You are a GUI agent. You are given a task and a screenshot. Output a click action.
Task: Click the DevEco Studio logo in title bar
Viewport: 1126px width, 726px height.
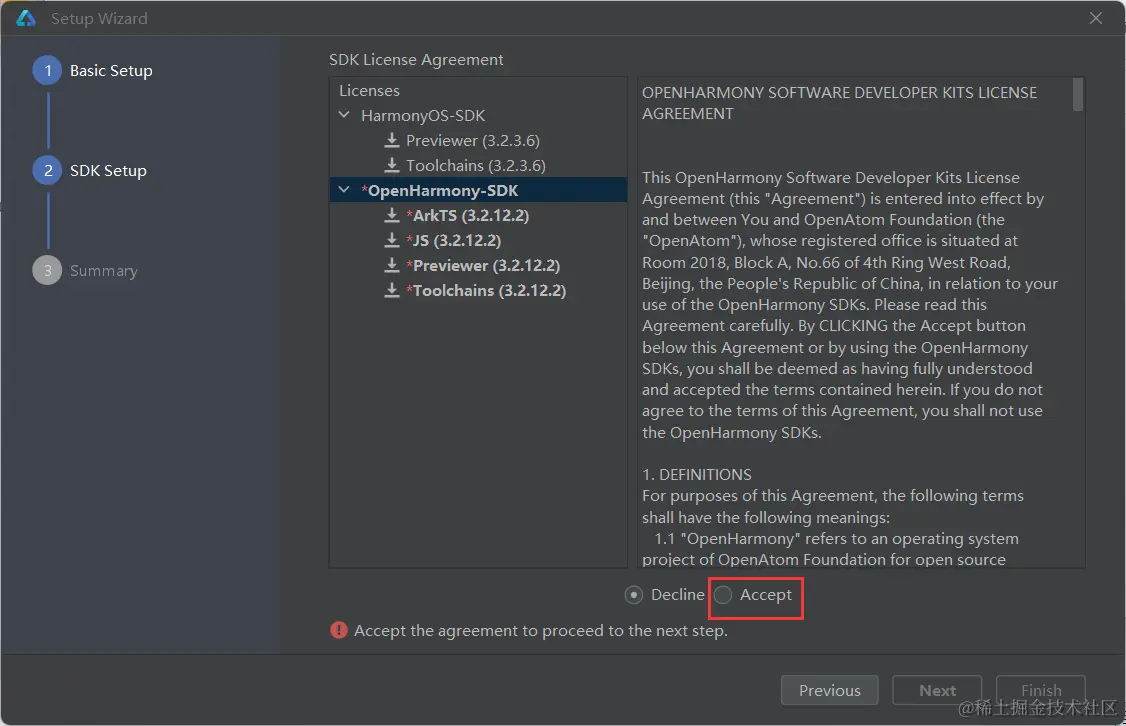pos(26,18)
